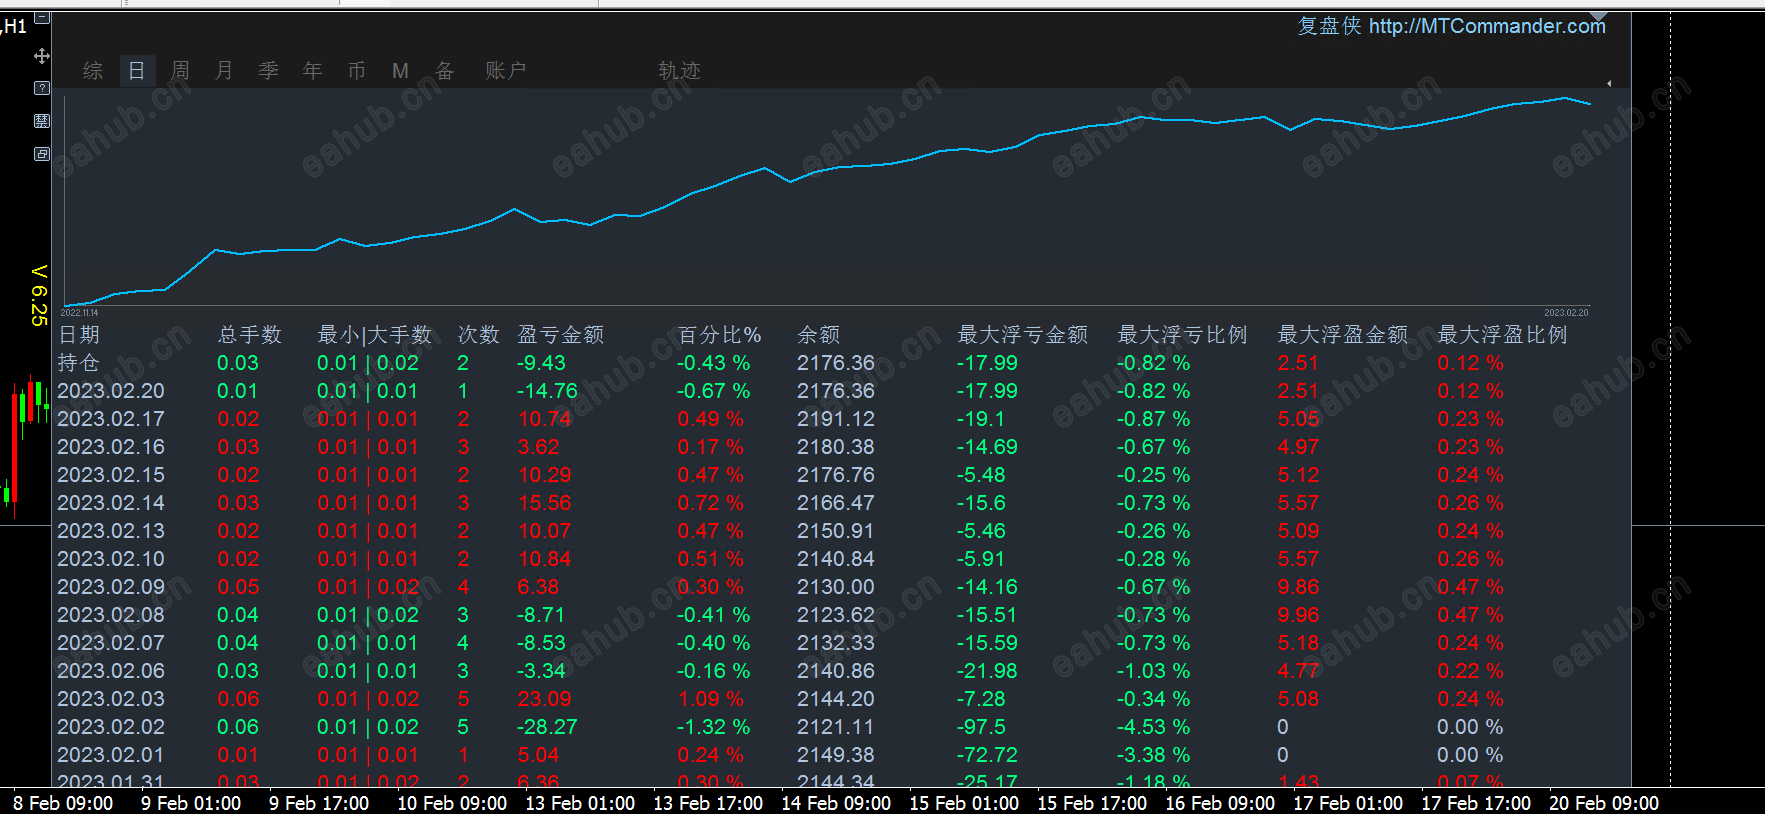This screenshot has height=814, width=1765.
Task: Select the 2023.02.03 date row
Action: [x=111, y=699]
